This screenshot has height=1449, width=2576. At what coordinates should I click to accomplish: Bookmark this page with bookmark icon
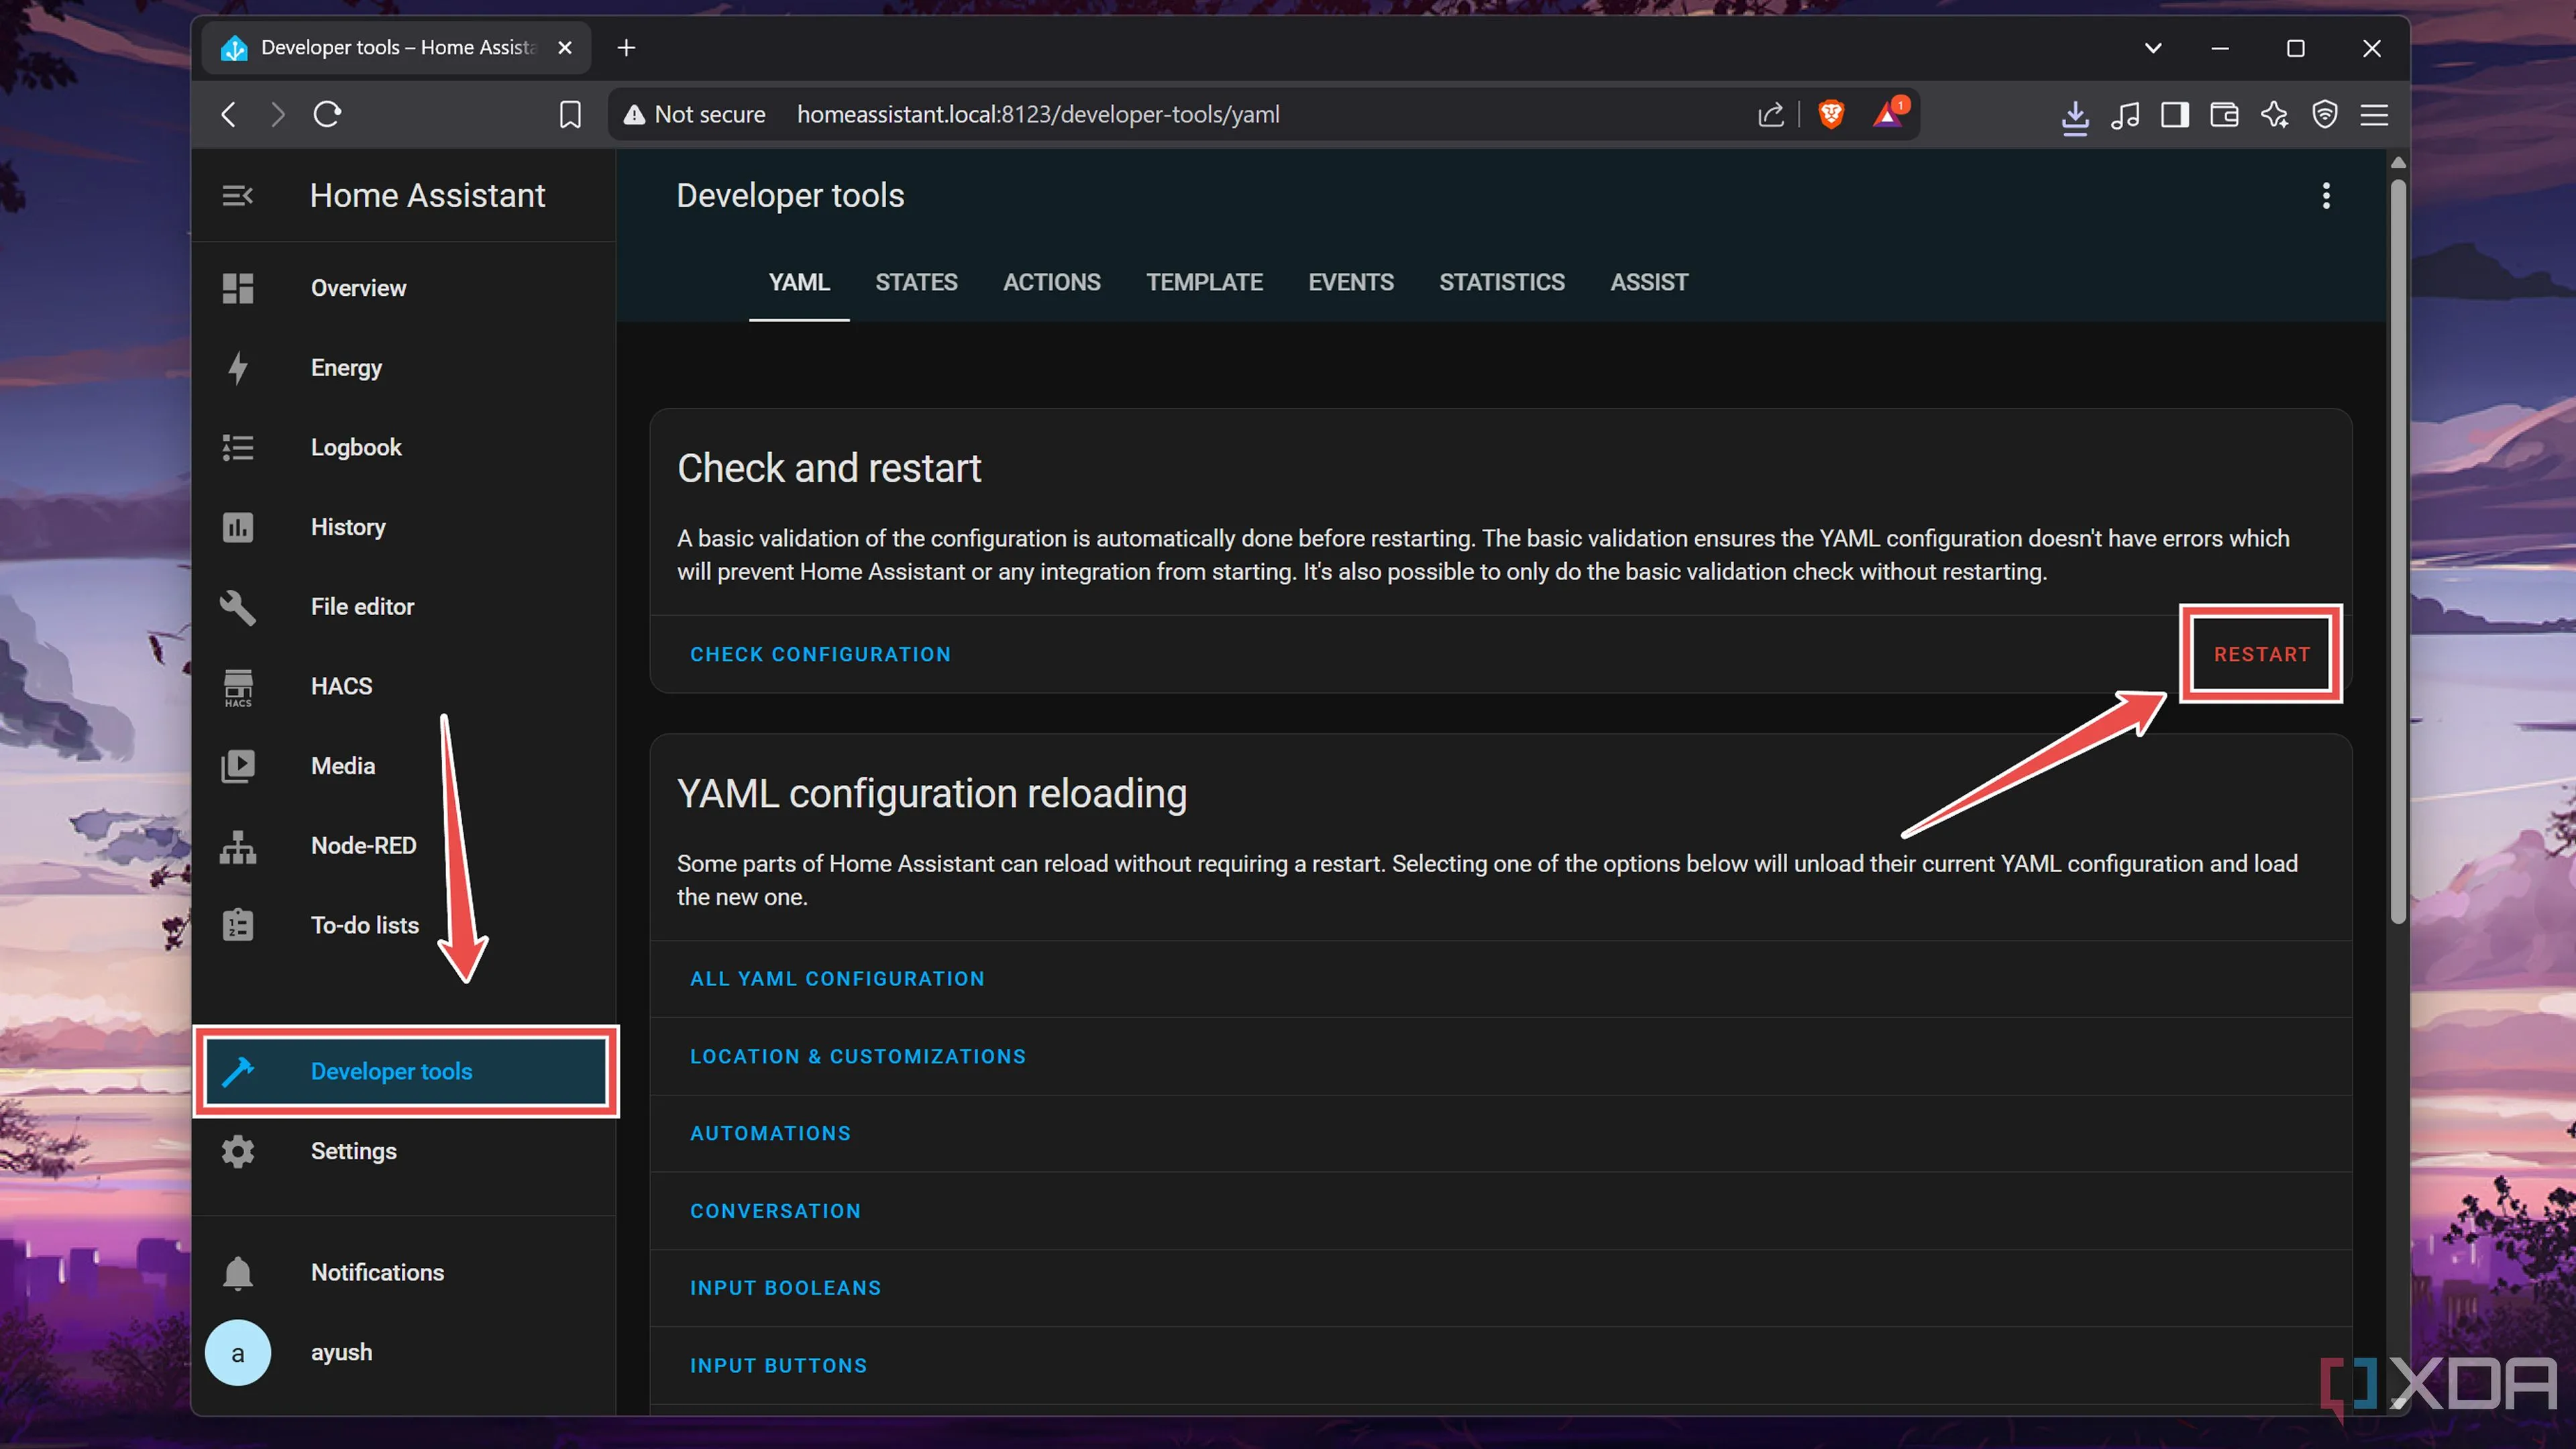coord(570,114)
